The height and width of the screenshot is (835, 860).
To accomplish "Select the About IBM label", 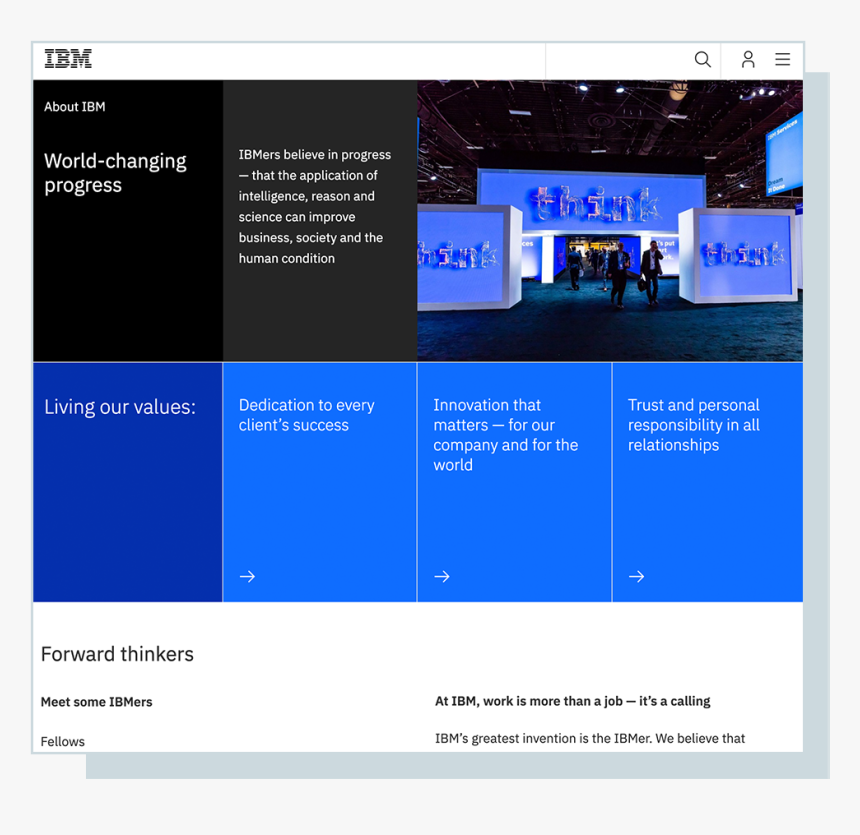I will (x=74, y=107).
